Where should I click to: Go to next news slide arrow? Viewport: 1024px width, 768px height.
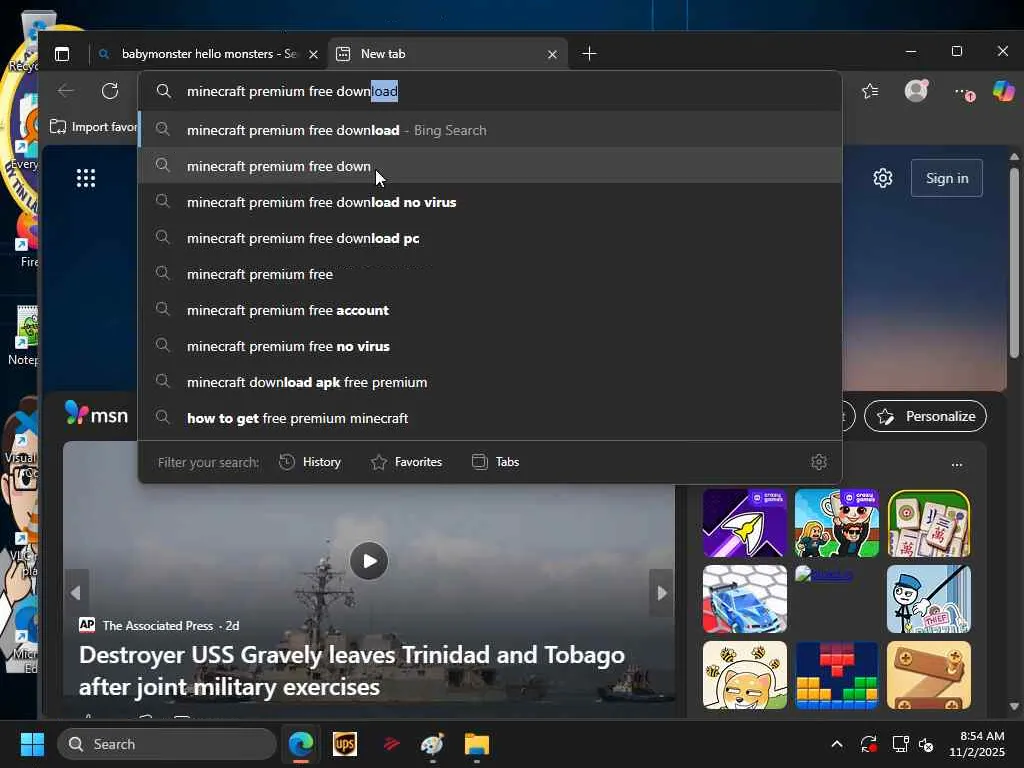(x=661, y=592)
